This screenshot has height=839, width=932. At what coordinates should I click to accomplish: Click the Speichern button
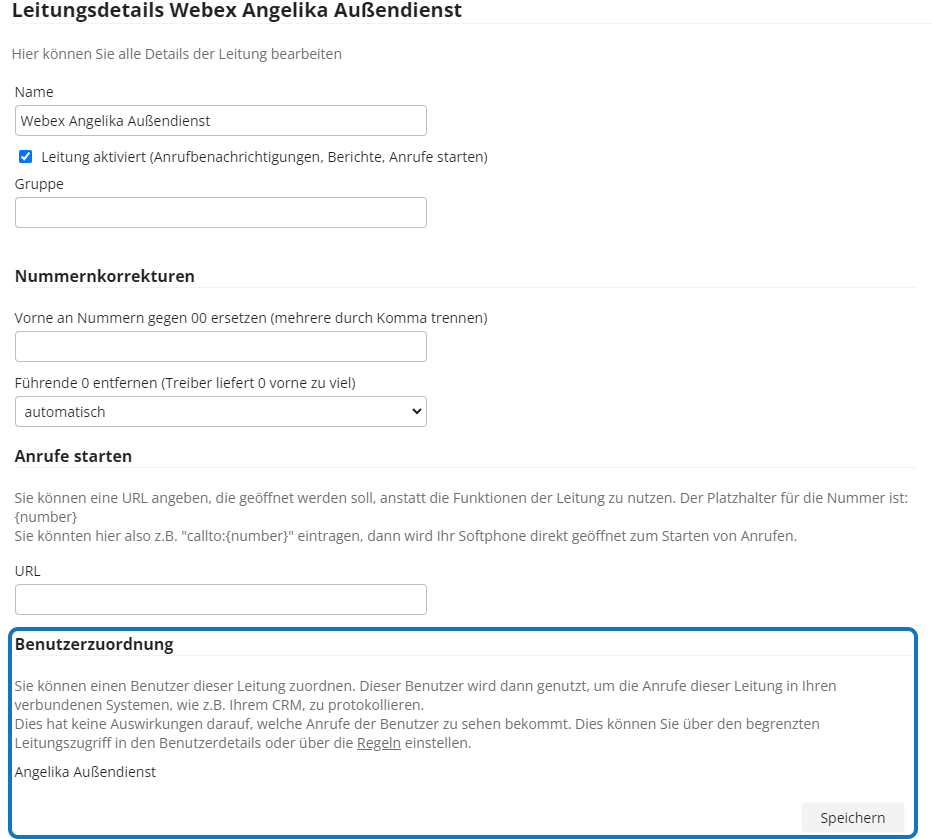852,818
